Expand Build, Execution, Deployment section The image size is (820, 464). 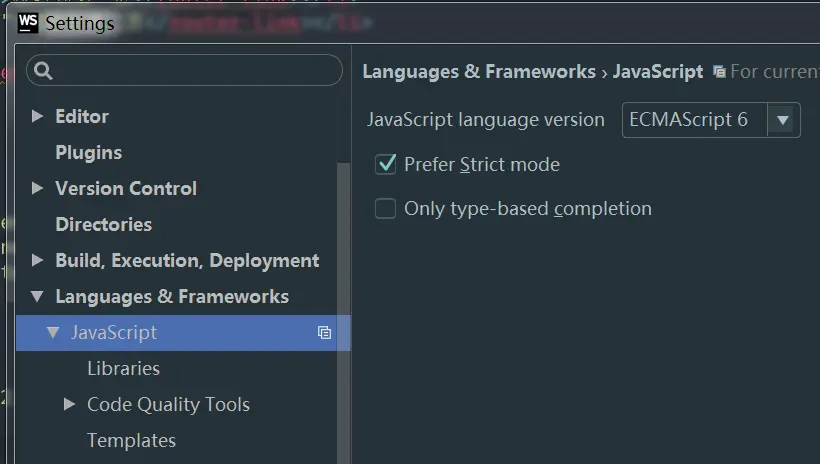coord(37,260)
